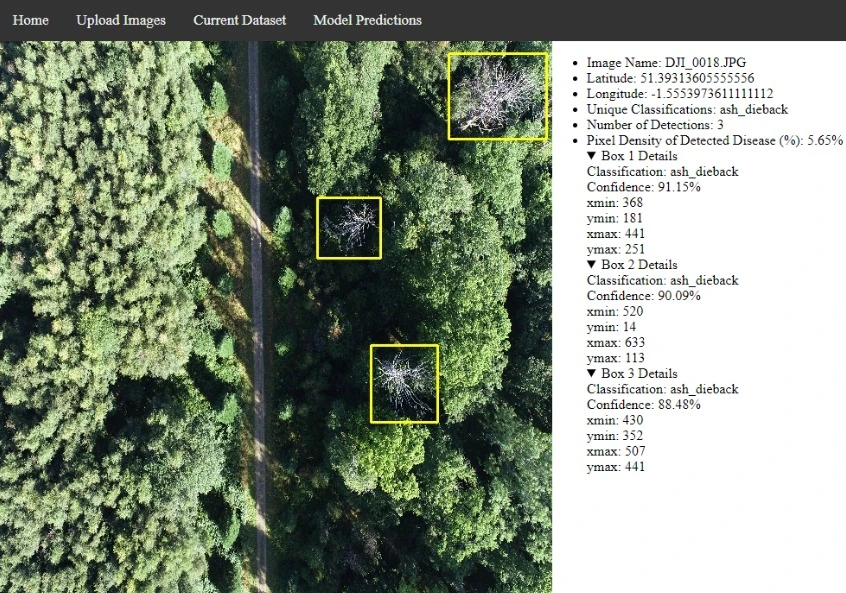
Task: Click the xmin: 520 value
Action: (615, 312)
